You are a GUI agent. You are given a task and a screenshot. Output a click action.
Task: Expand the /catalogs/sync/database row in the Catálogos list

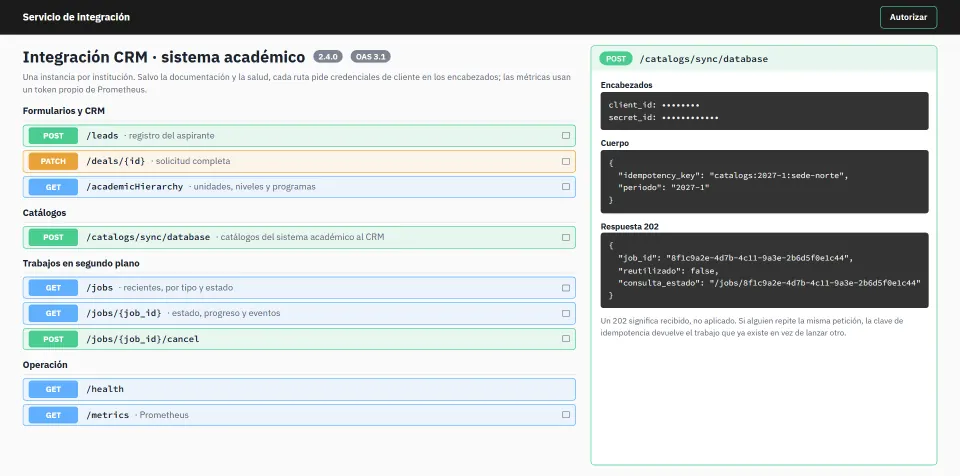click(x=299, y=237)
